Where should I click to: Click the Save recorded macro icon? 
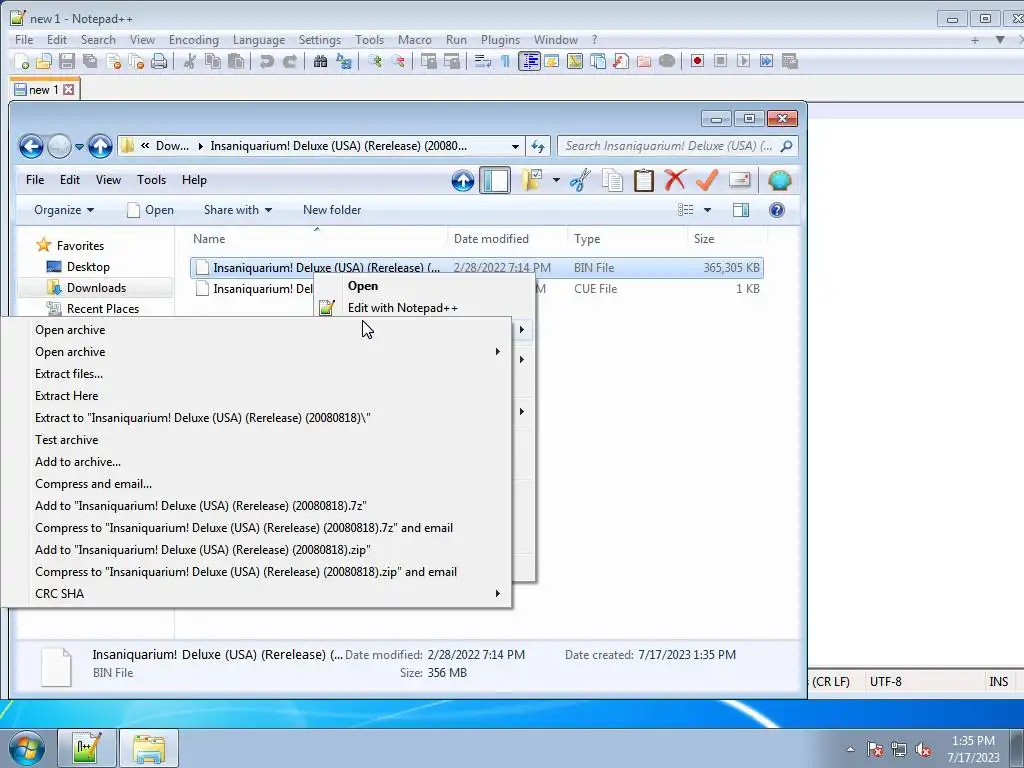pyautogui.click(x=790, y=61)
